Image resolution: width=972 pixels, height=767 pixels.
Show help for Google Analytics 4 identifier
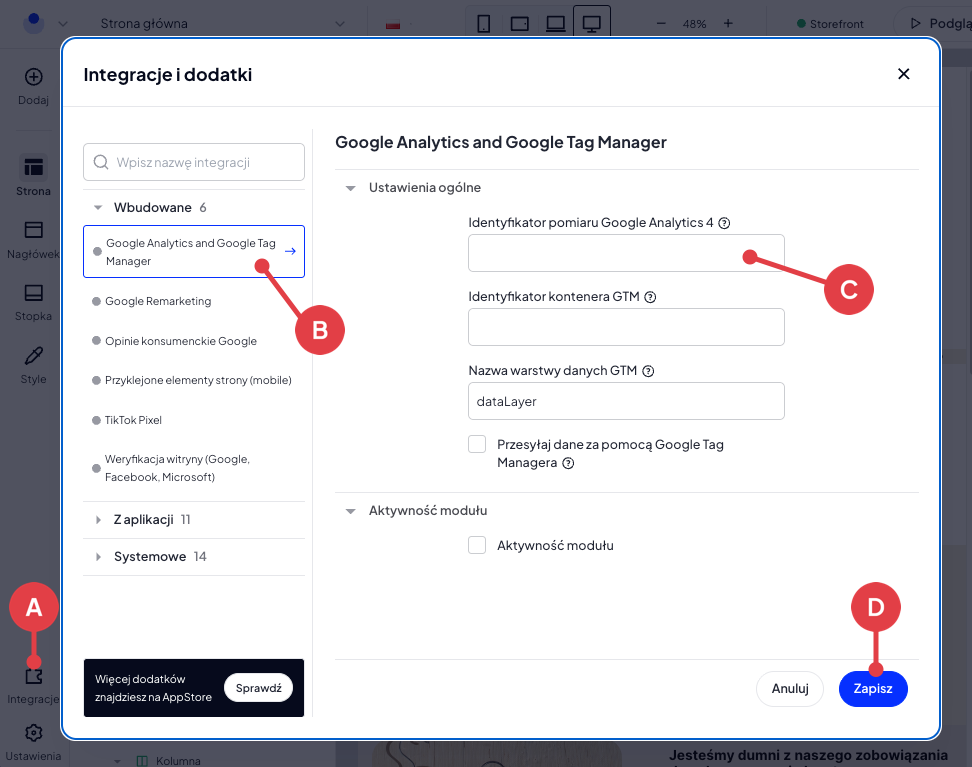click(x=724, y=223)
